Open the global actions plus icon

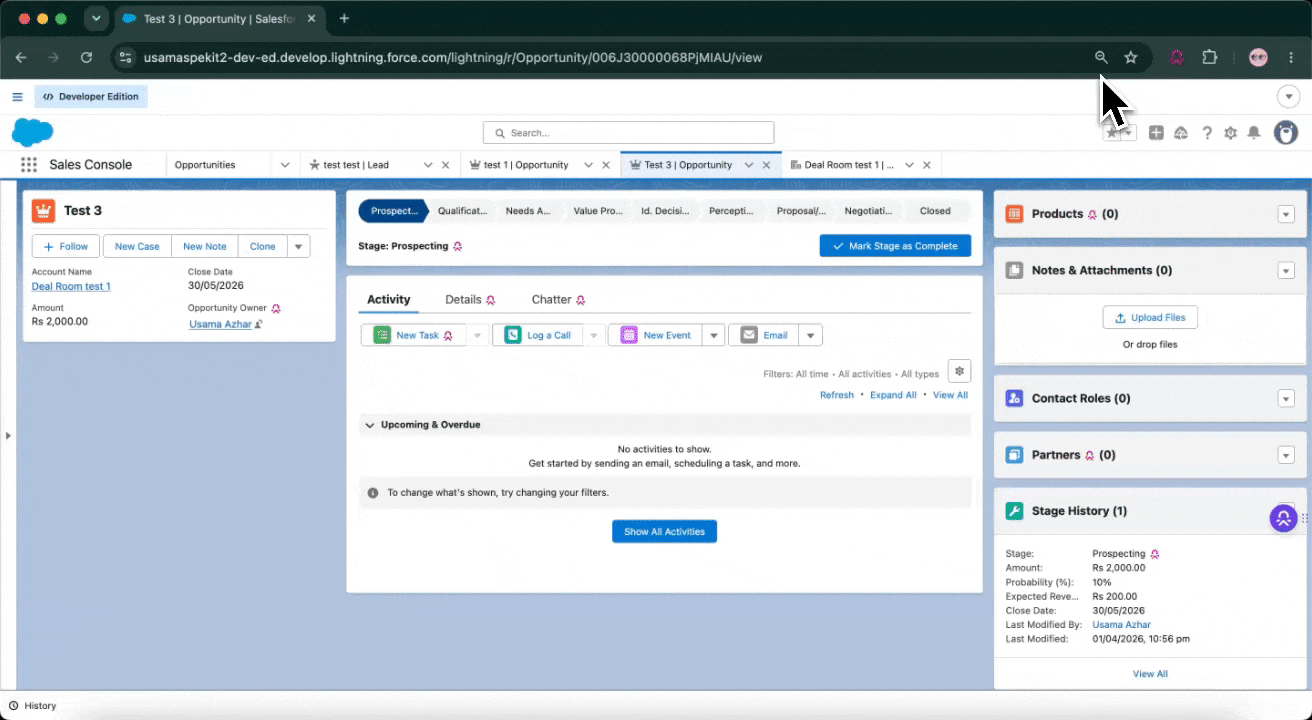(1156, 133)
